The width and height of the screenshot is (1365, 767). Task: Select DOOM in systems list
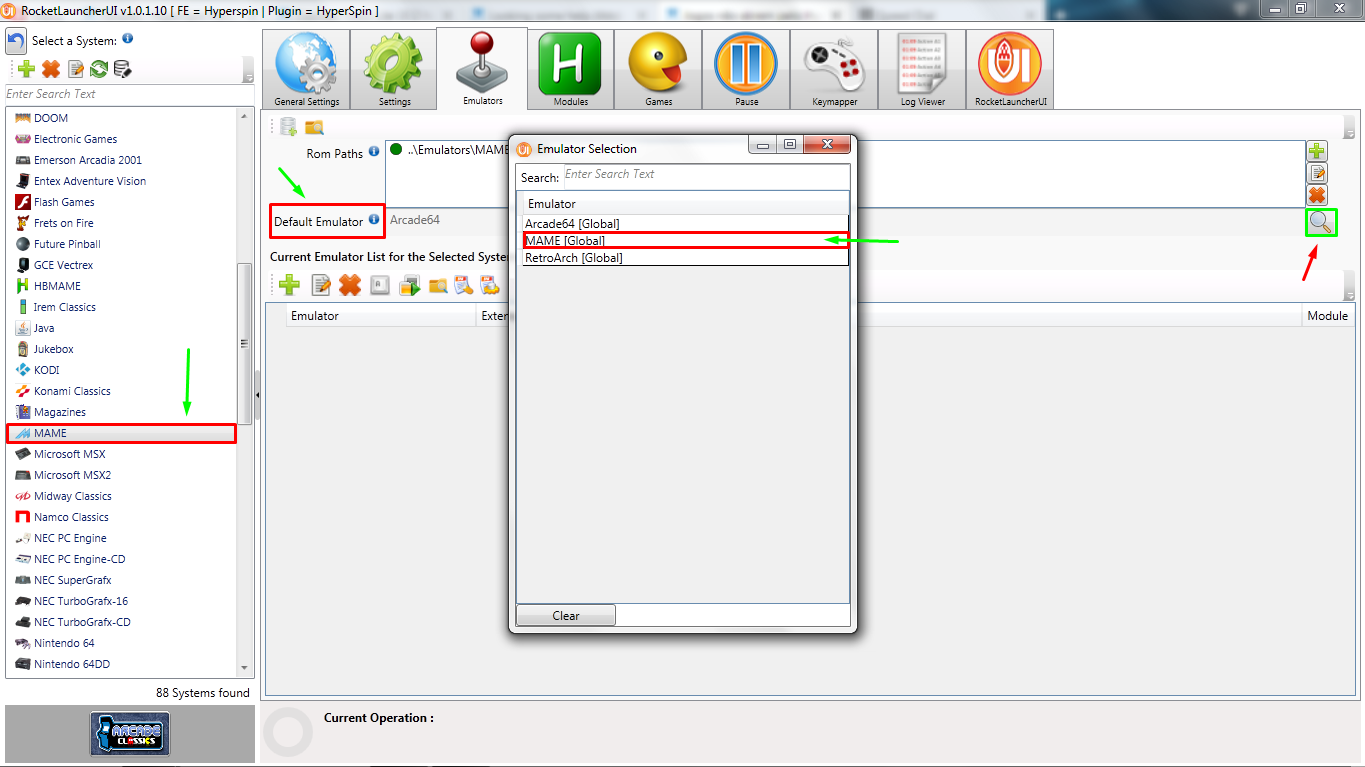pyautogui.click(x=121, y=118)
